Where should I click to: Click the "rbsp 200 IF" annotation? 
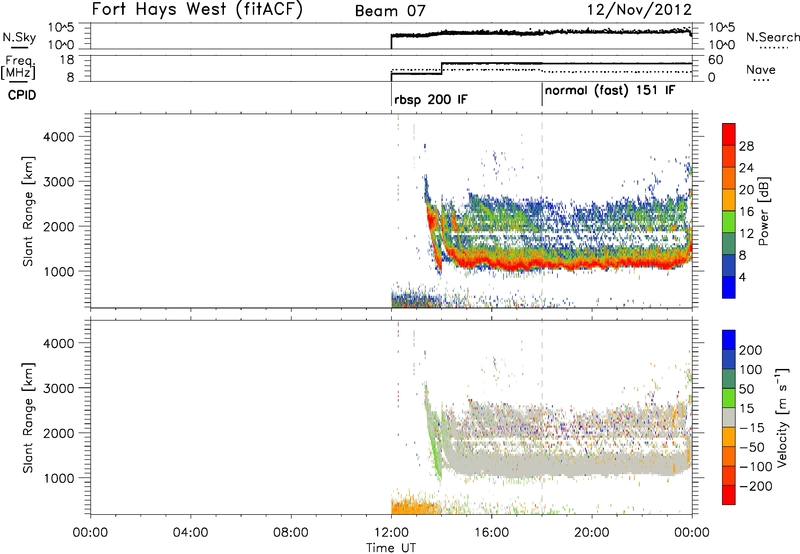[431, 99]
